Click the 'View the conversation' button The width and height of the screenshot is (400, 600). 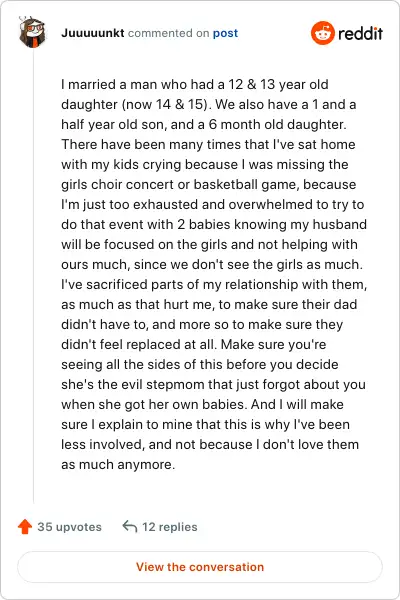click(x=200, y=567)
